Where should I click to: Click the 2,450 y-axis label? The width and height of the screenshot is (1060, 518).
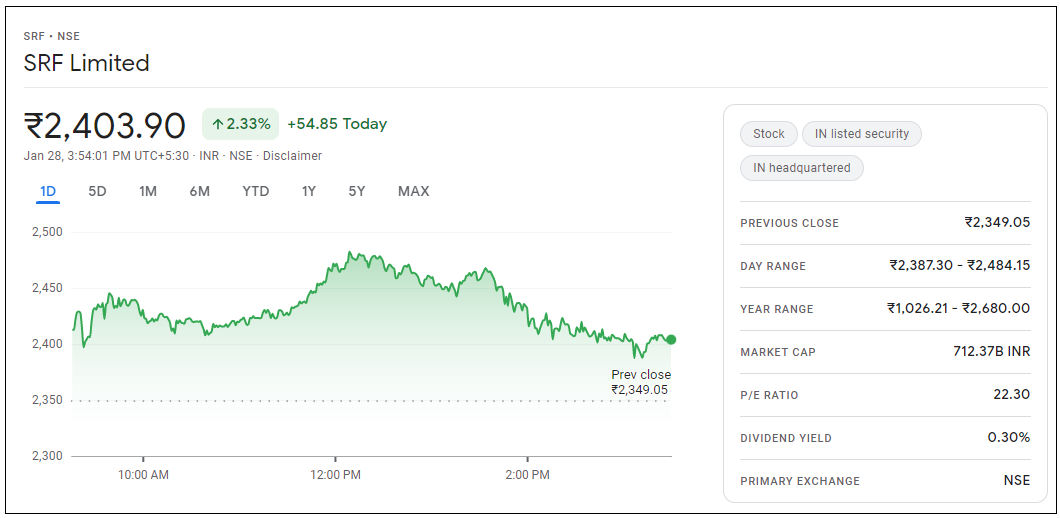pyautogui.click(x=47, y=288)
